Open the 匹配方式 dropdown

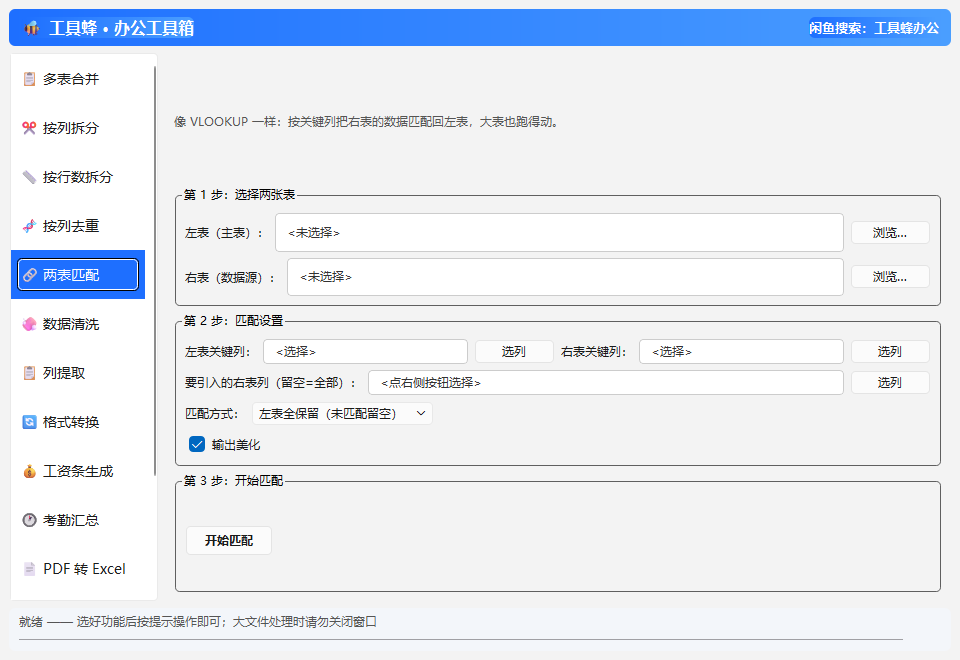point(342,414)
